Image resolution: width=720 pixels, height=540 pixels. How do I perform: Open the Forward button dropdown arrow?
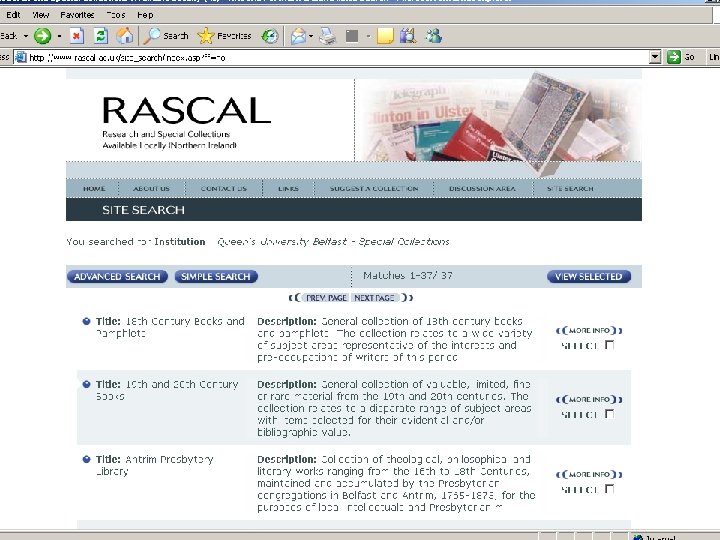(x=59, y=36)
